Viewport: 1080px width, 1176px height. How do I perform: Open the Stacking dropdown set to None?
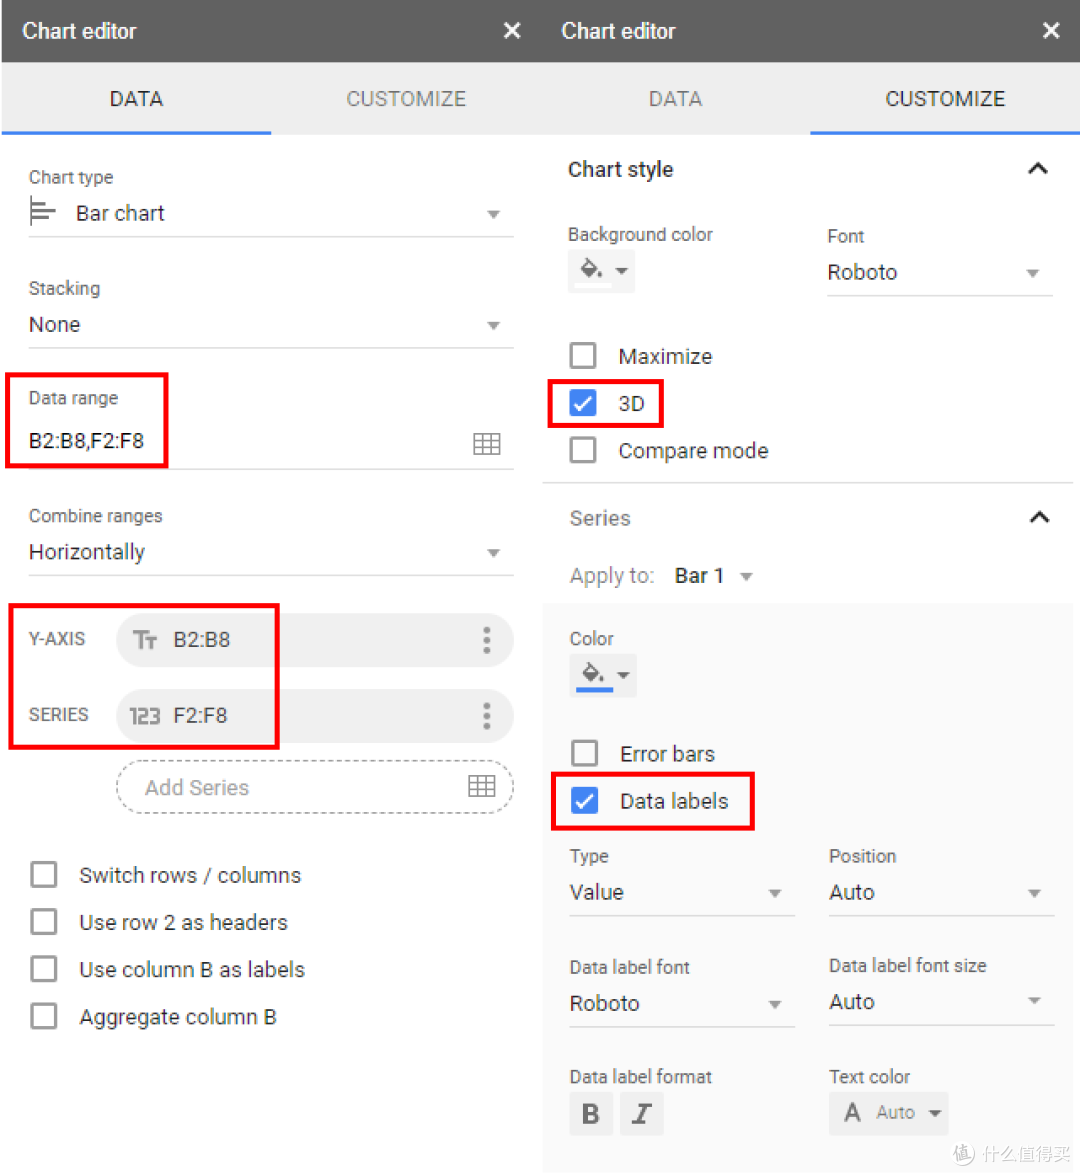pos(271,325)
